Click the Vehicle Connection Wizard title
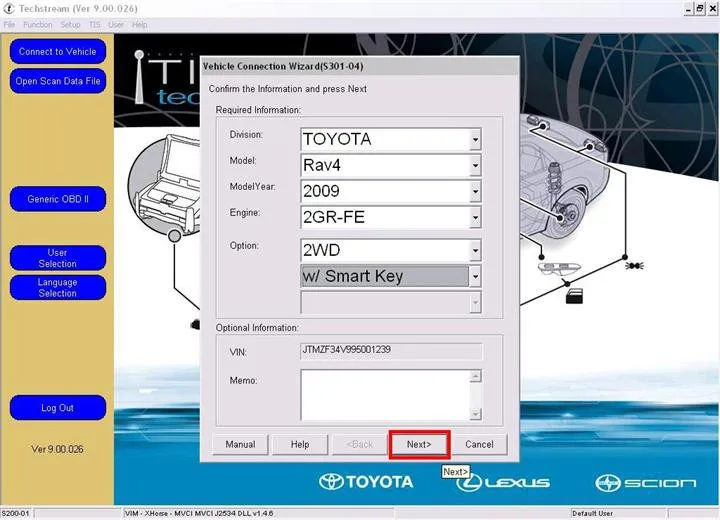Screen dimensions: 720x520 click(x=283, y=66)
